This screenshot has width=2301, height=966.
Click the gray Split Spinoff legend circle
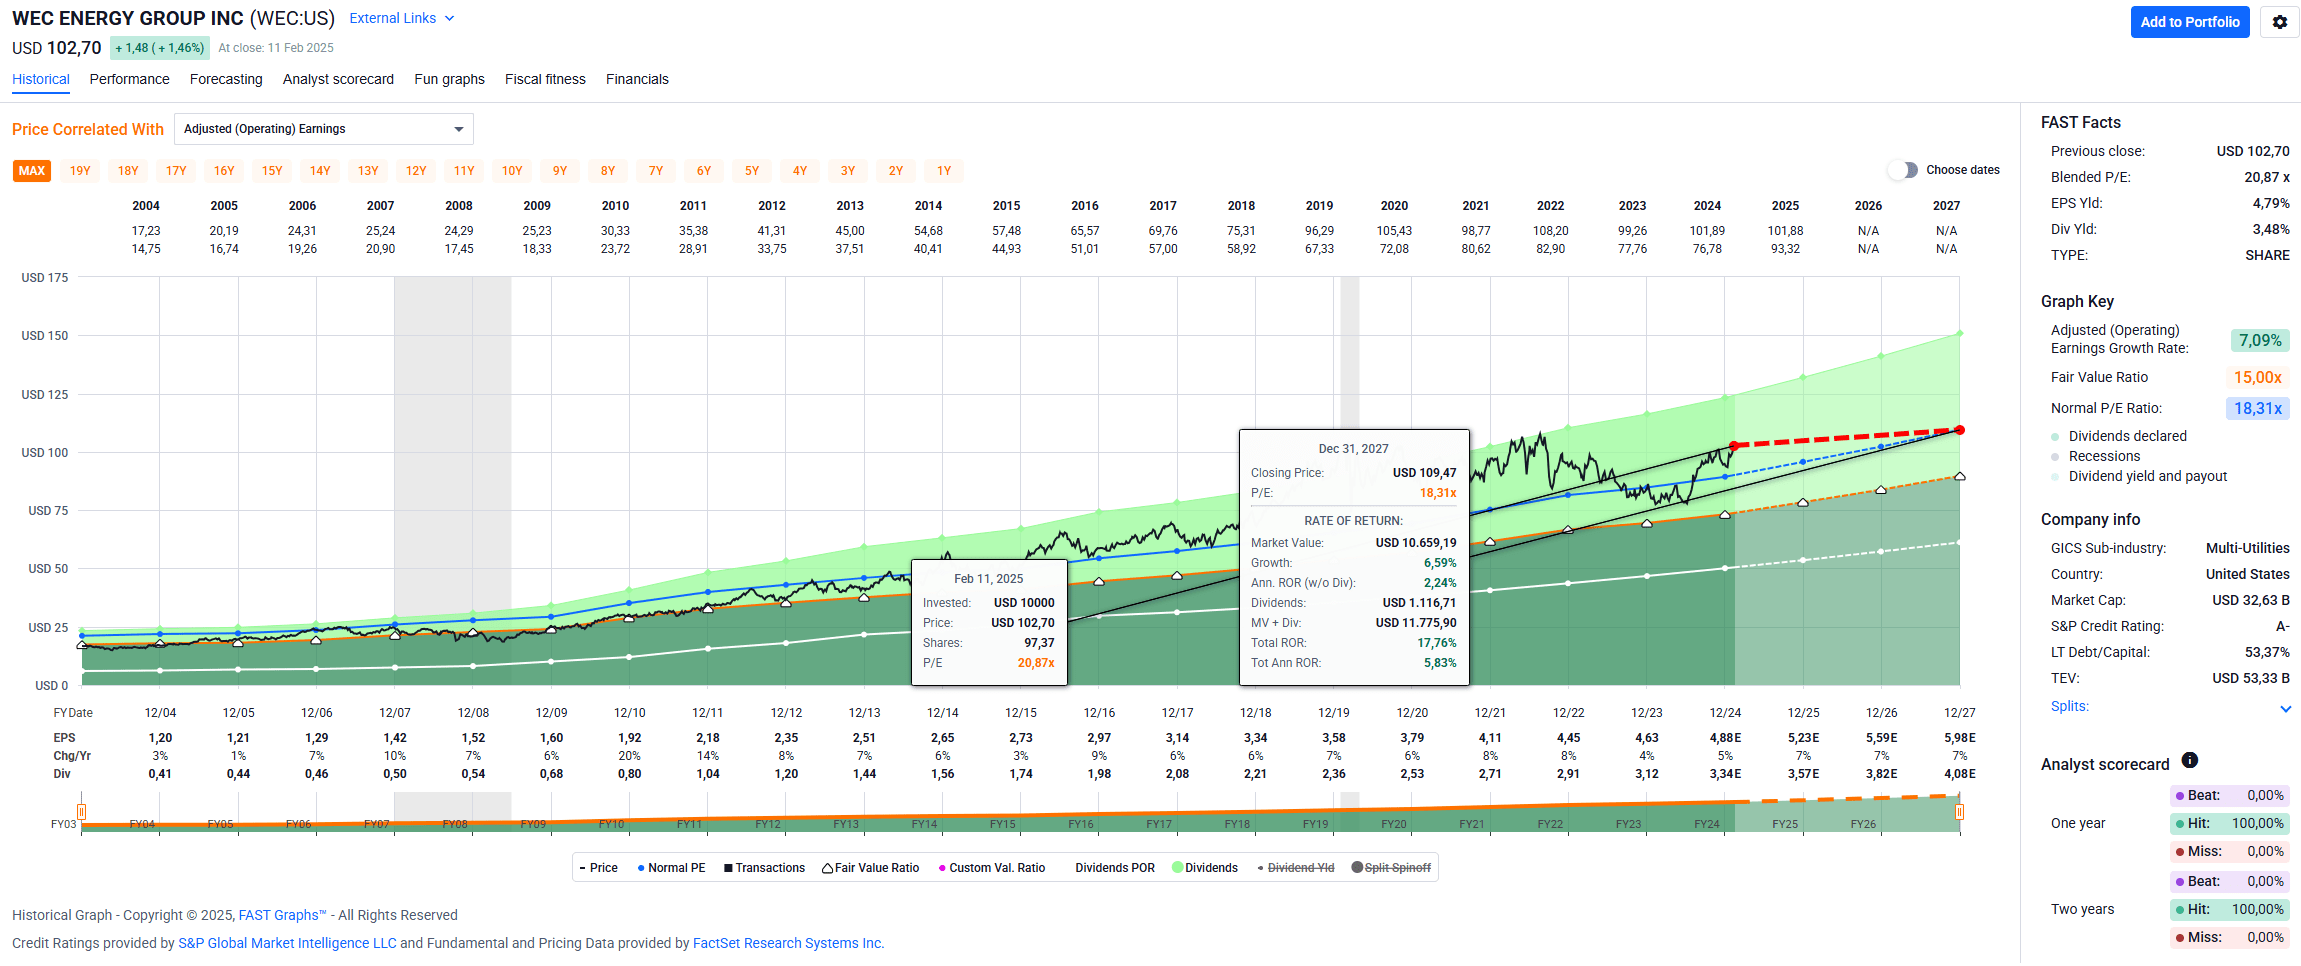pyautogui.click(x=1357, y=868)
